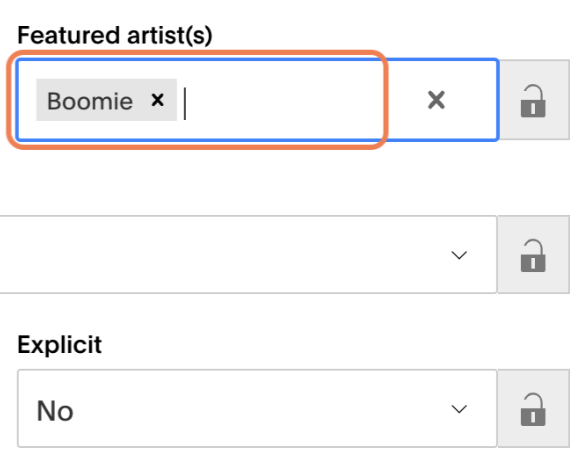Viewport: 588px width, 464px height.
Task: Click the Boomie artist chip label
Action: pos(90,101)
